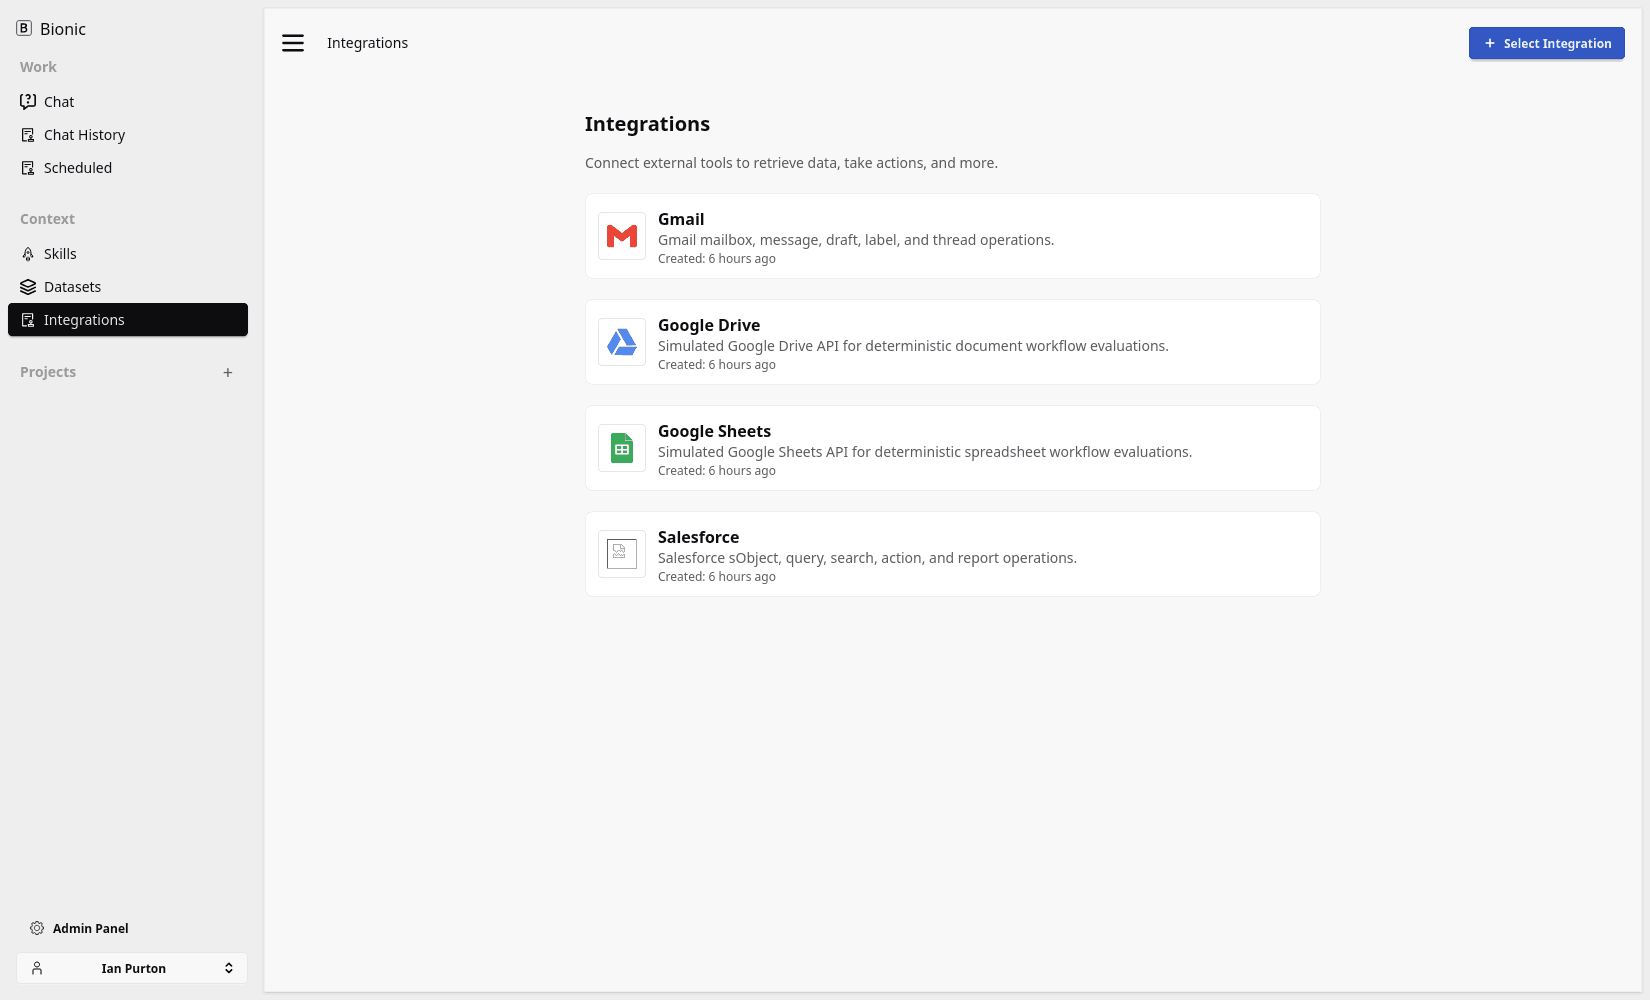Open the Google Sheets integration title

pos(714,431)
